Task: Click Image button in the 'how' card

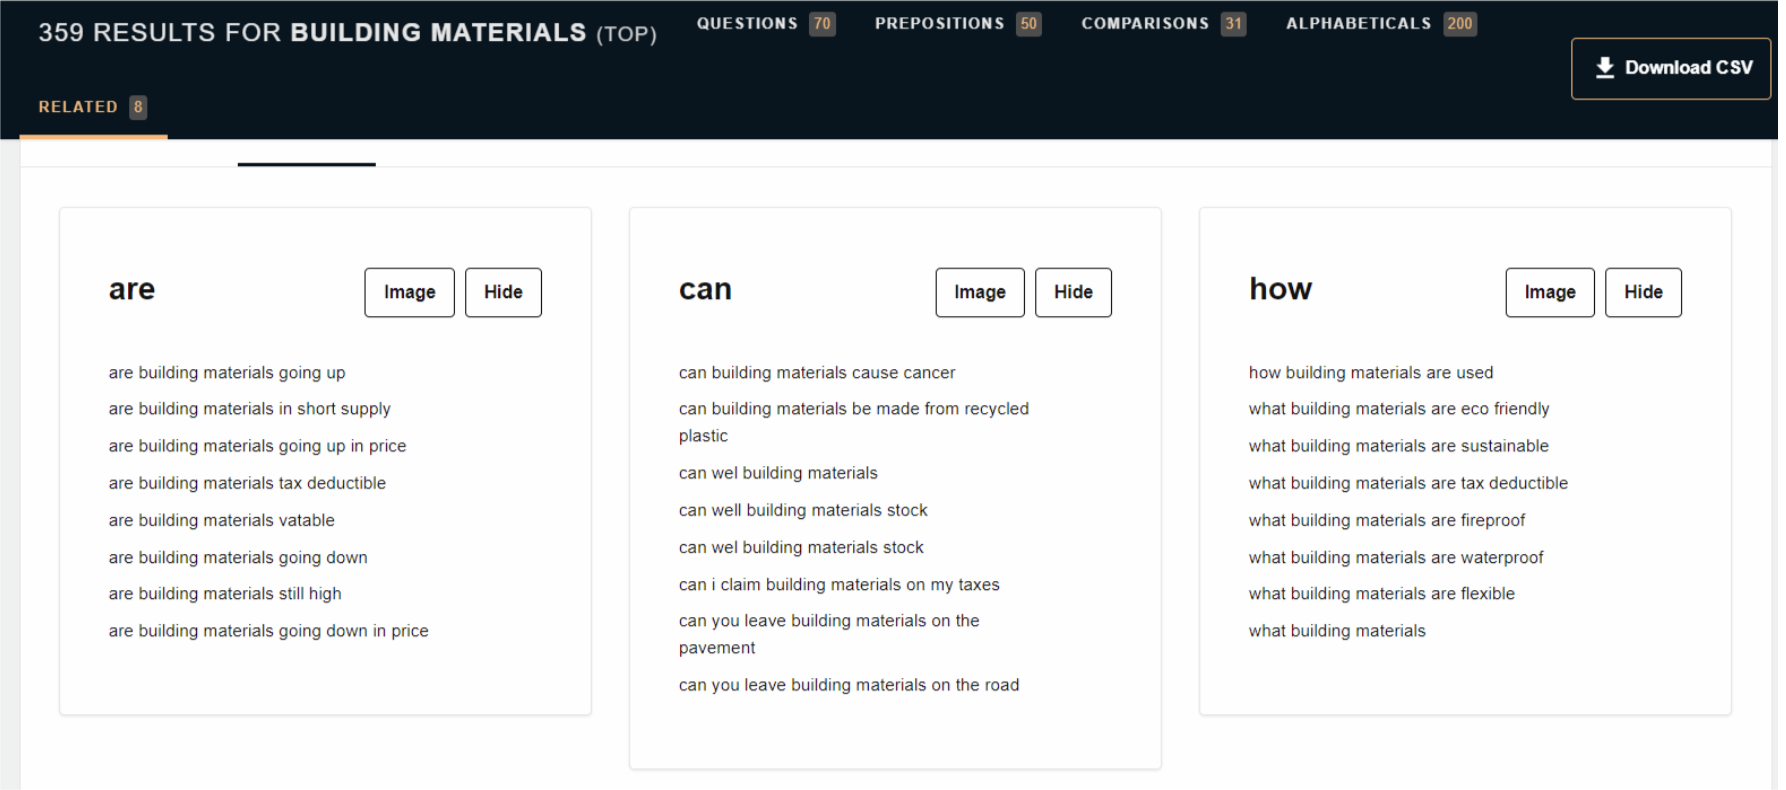Action: pos(1549,292)
